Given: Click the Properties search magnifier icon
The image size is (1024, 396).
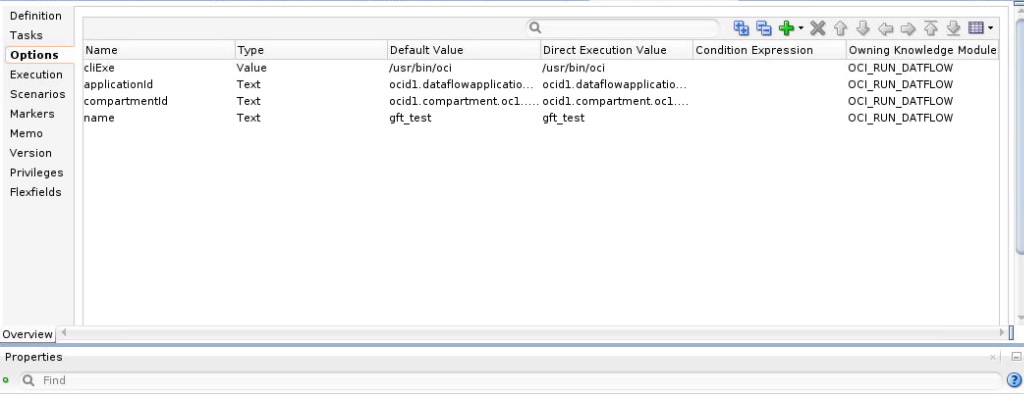Looking at the screenshot, I should point(29,380).
